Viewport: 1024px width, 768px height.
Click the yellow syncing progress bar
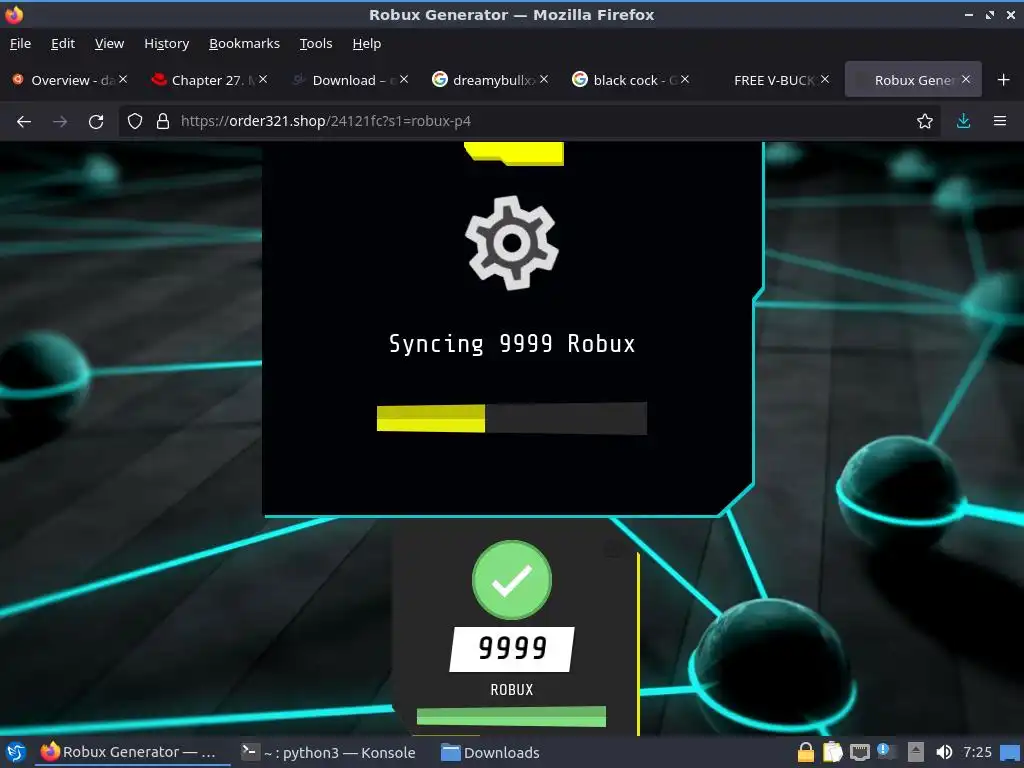pos(511,418)
